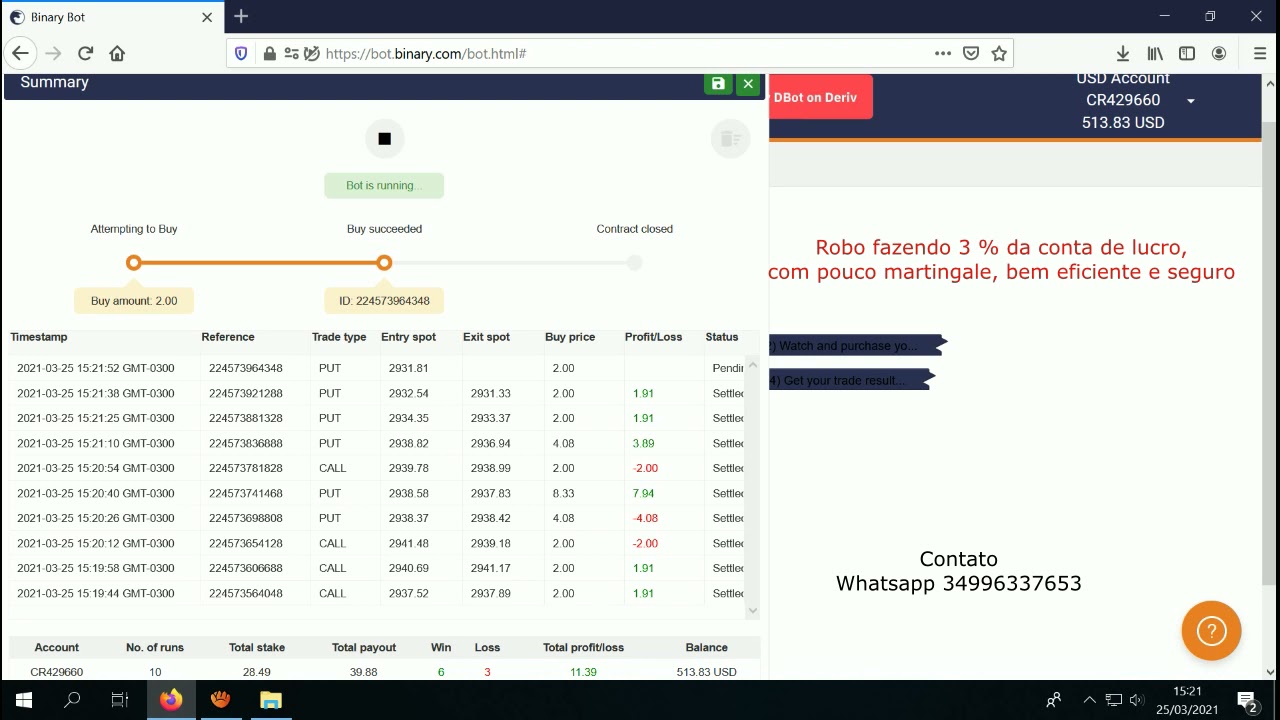
Task: Open Windows Task View
Action: tap(120, 700)
